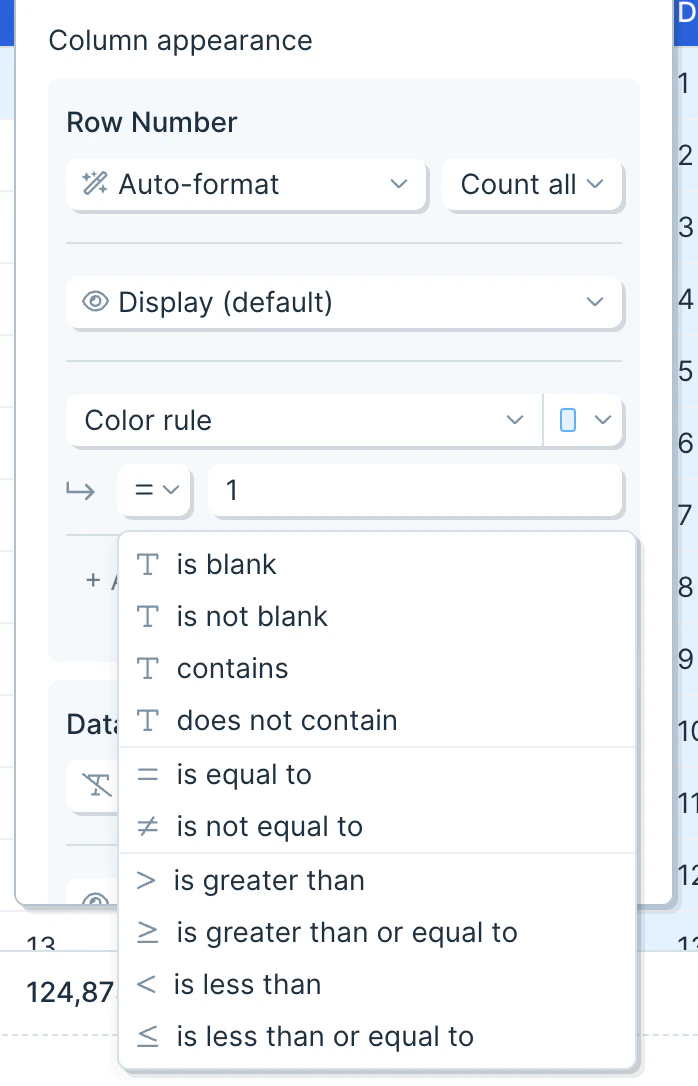Click the greater-than icon in operator list

(147, 881)
